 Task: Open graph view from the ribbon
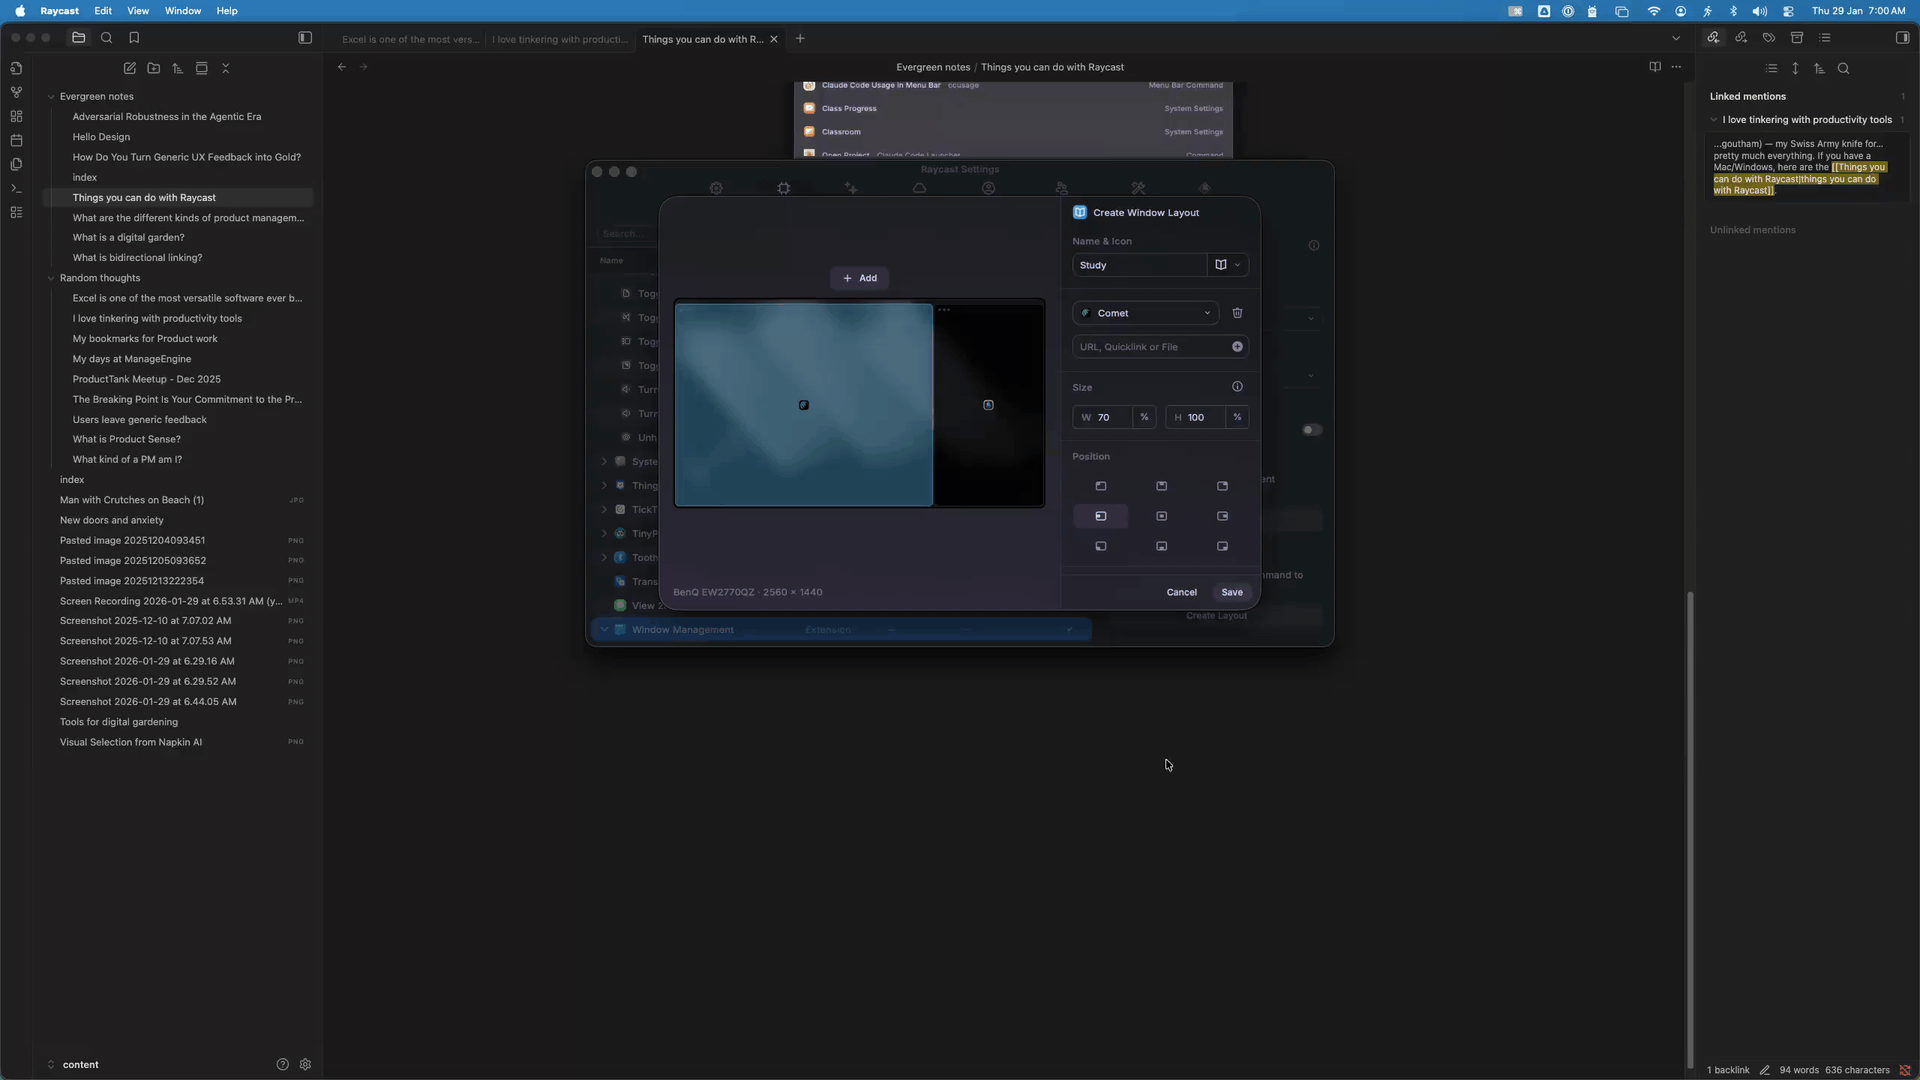[x=16, y=92]
